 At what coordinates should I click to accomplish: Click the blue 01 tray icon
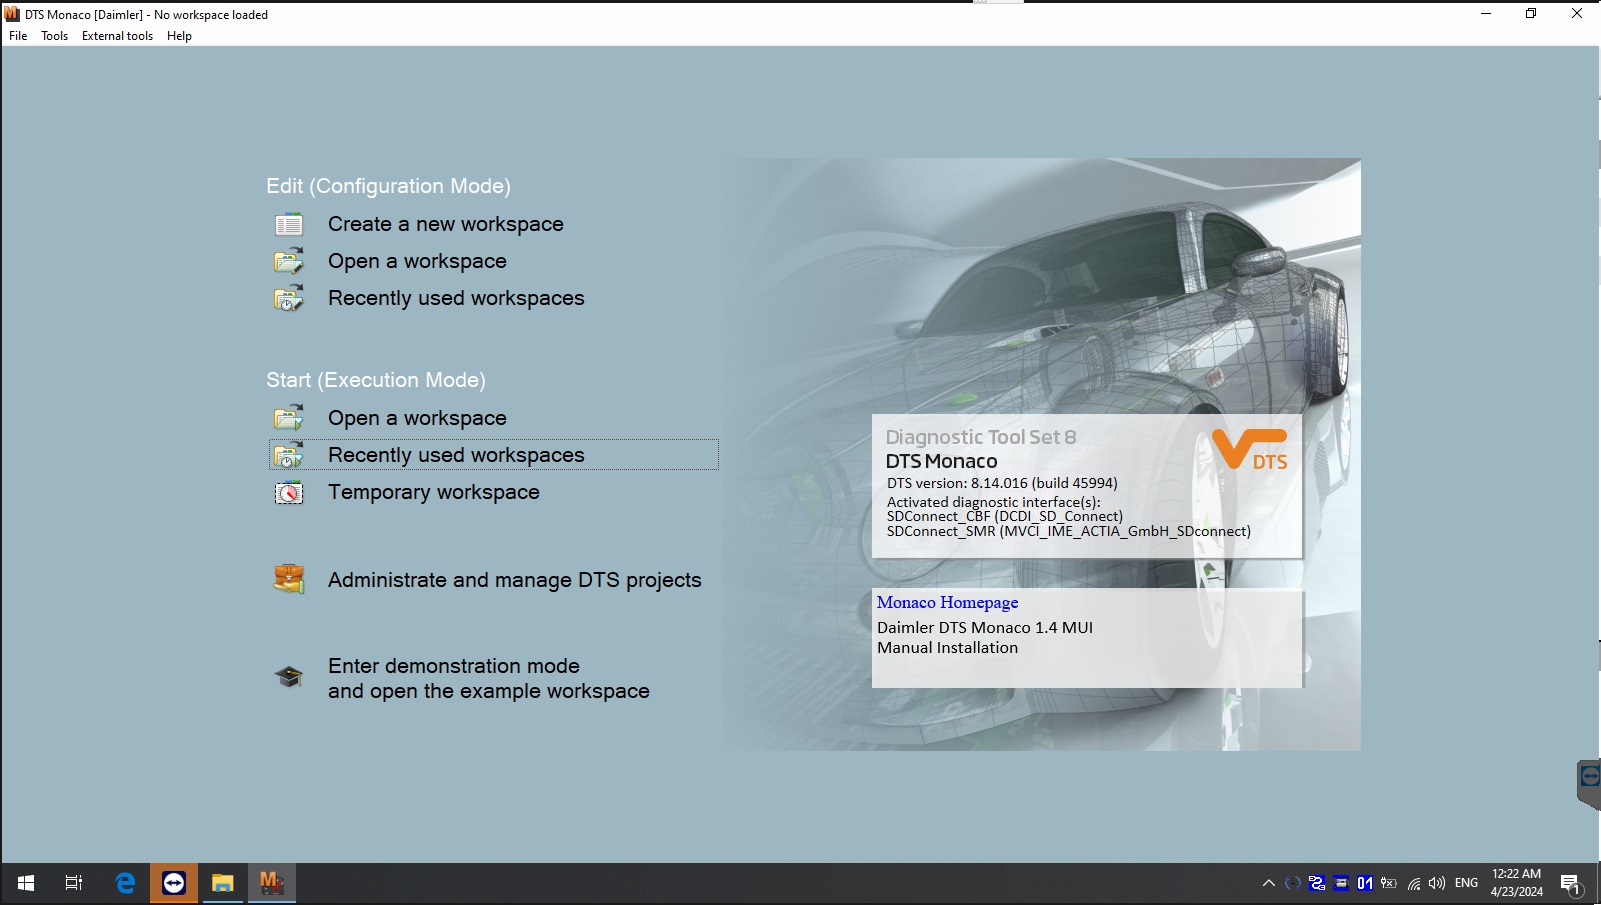tap(1365, 883)
